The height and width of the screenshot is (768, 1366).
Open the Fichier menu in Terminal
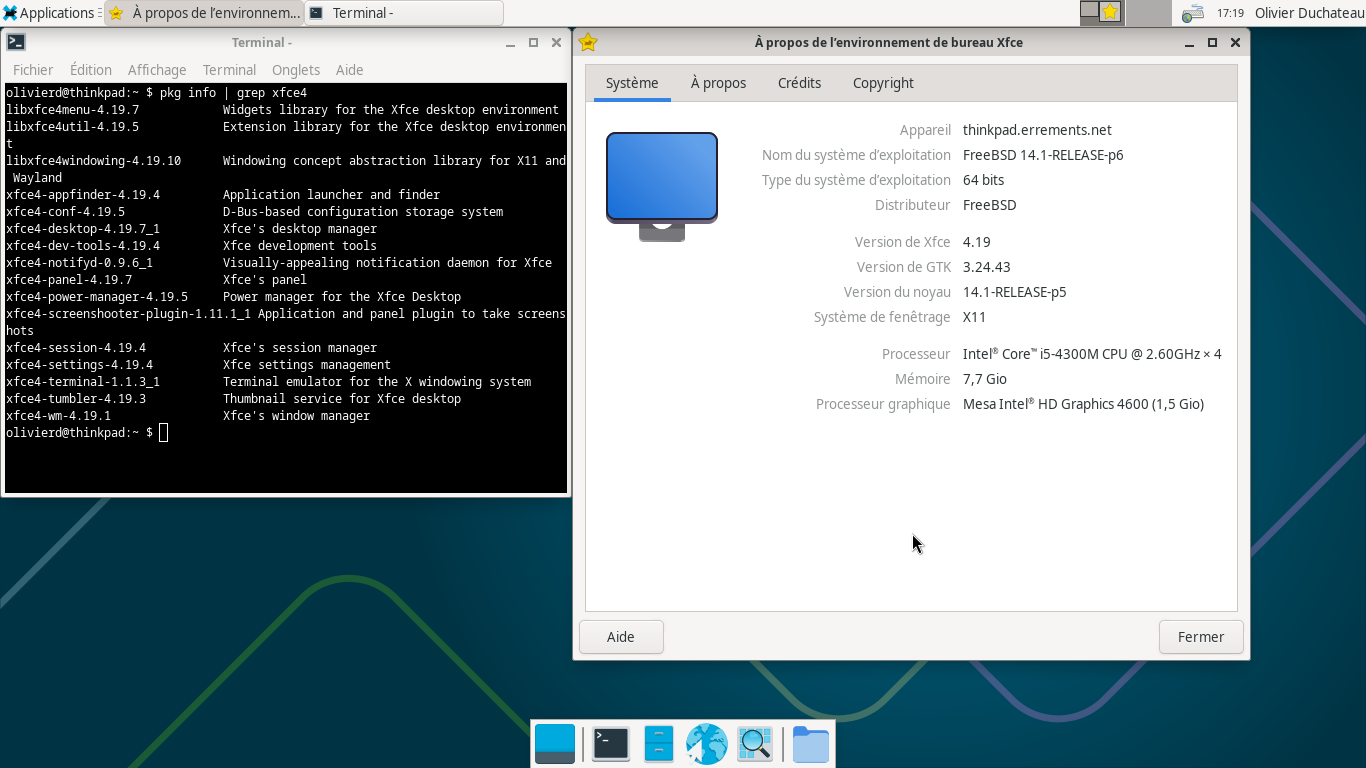coord(33,70)
